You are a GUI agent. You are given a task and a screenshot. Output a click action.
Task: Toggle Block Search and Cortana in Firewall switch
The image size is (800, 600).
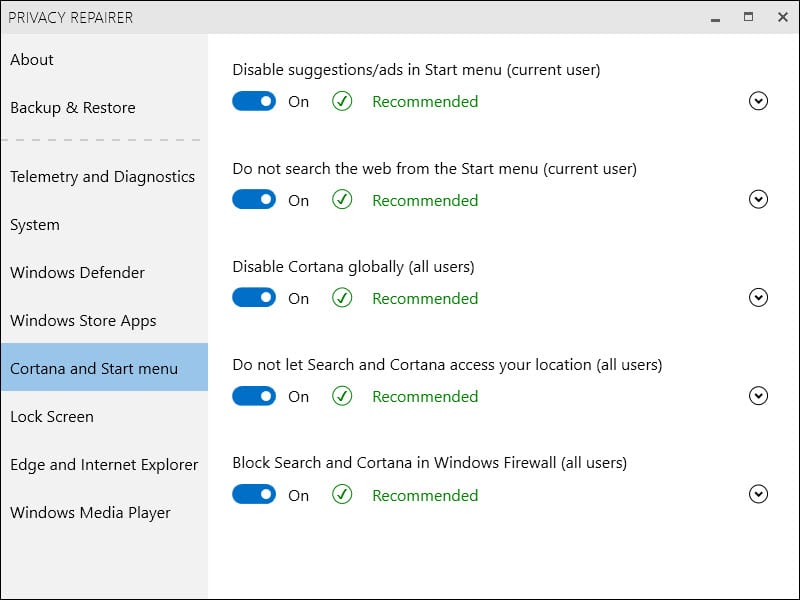(x=254, y=494)
